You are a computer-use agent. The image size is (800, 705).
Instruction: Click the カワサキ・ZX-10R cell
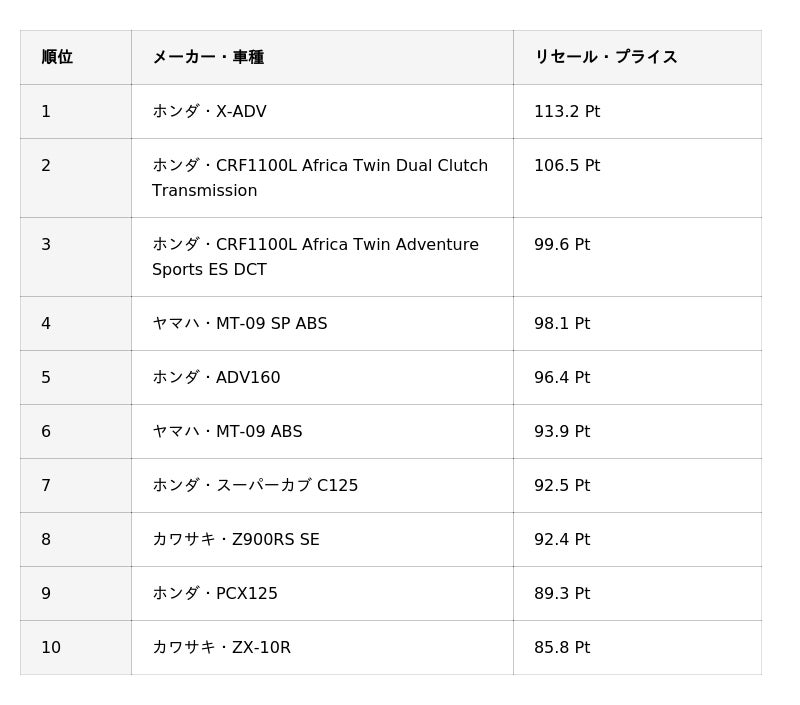[221, 648]
